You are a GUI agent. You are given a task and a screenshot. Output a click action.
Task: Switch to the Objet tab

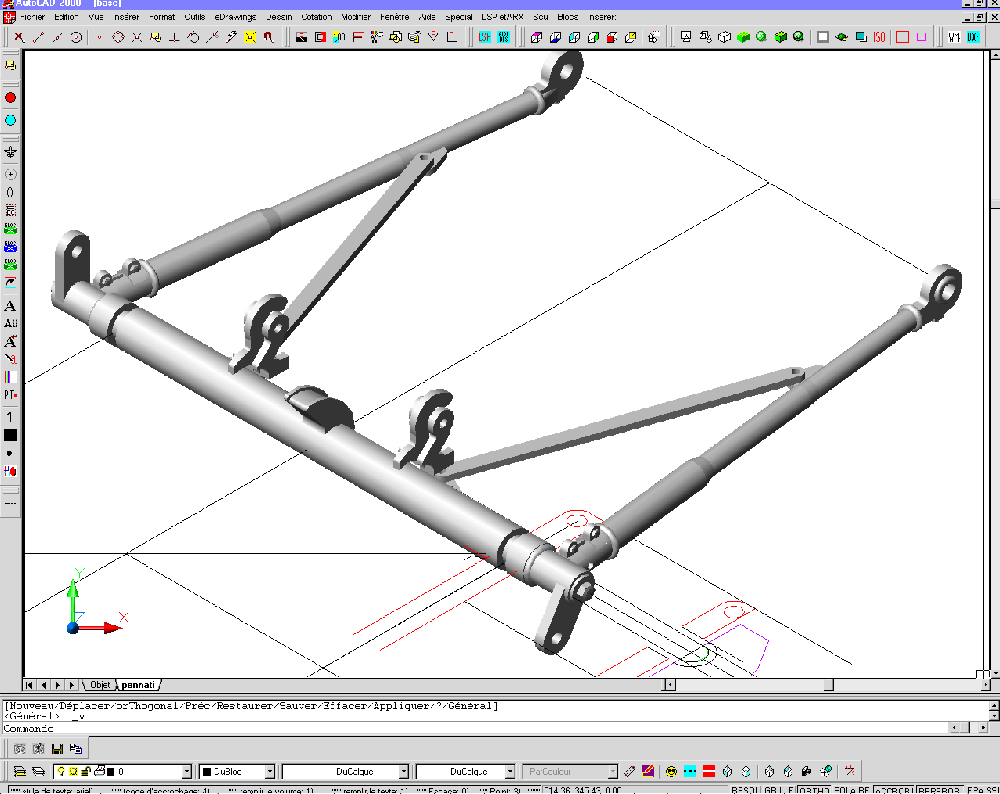pyautogui.click(x=100, y=685)
